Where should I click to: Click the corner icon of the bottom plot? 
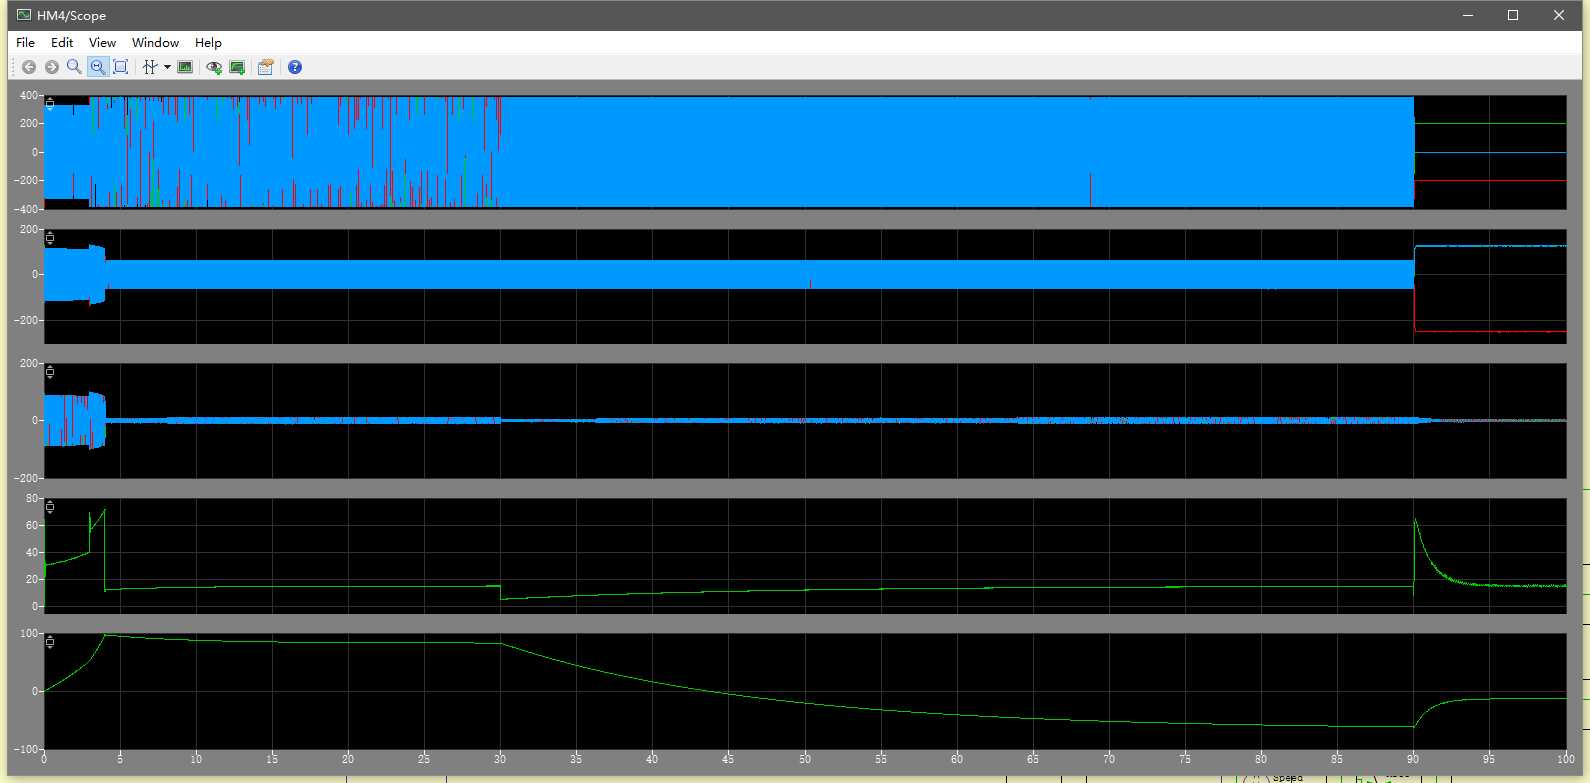50,642
